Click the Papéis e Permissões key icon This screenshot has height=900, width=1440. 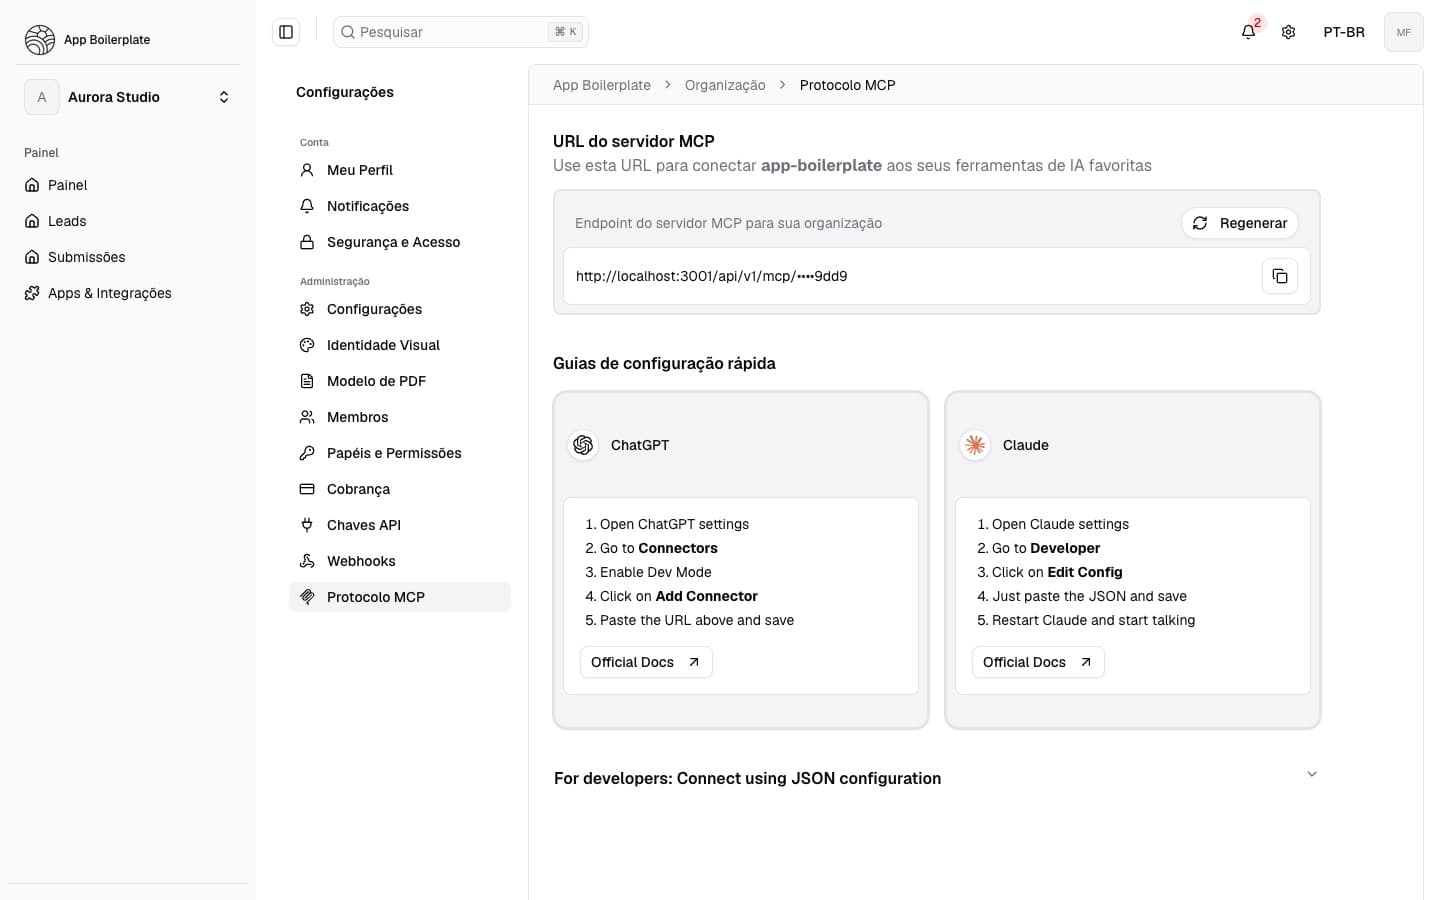307,453
